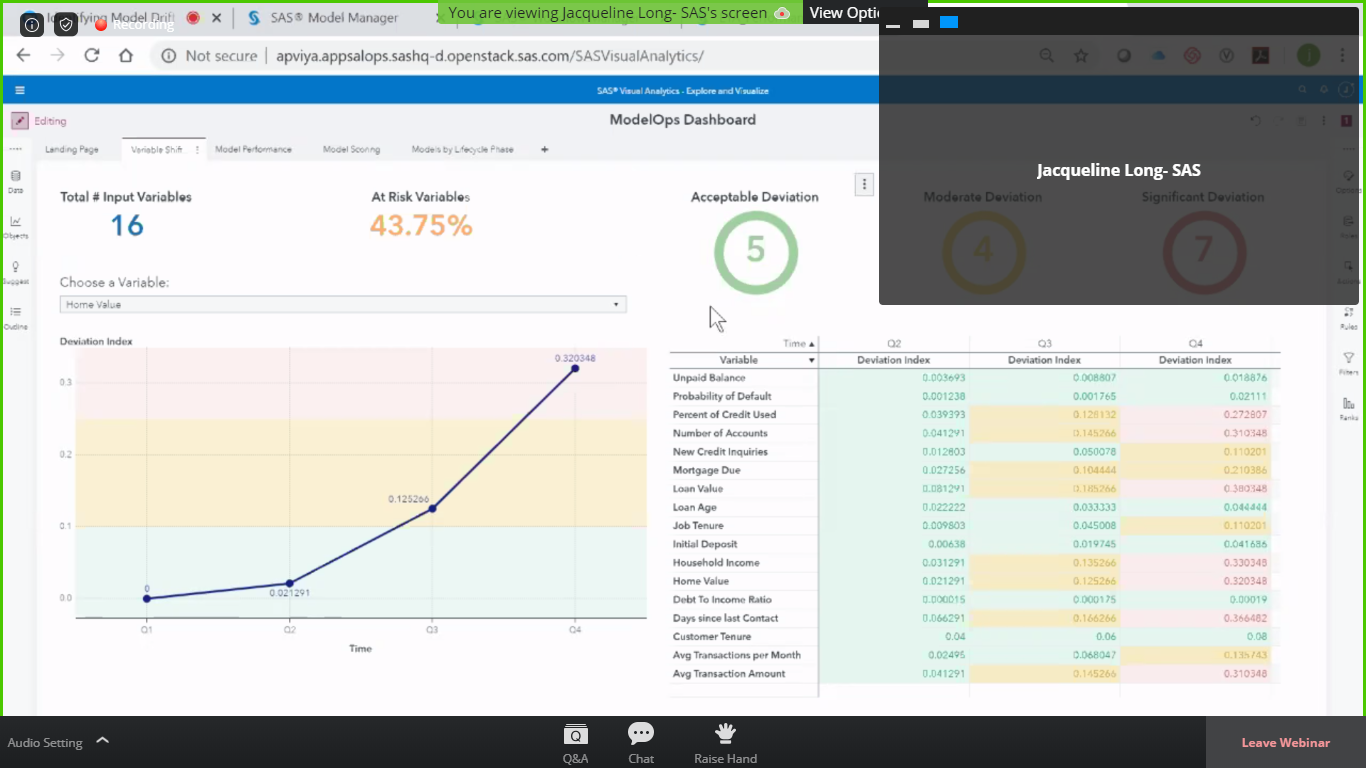The width and height of the screenshot is (1366, 768).
Task: Expand the Audio Setting caret menu
Action: (x=102, y=742)
